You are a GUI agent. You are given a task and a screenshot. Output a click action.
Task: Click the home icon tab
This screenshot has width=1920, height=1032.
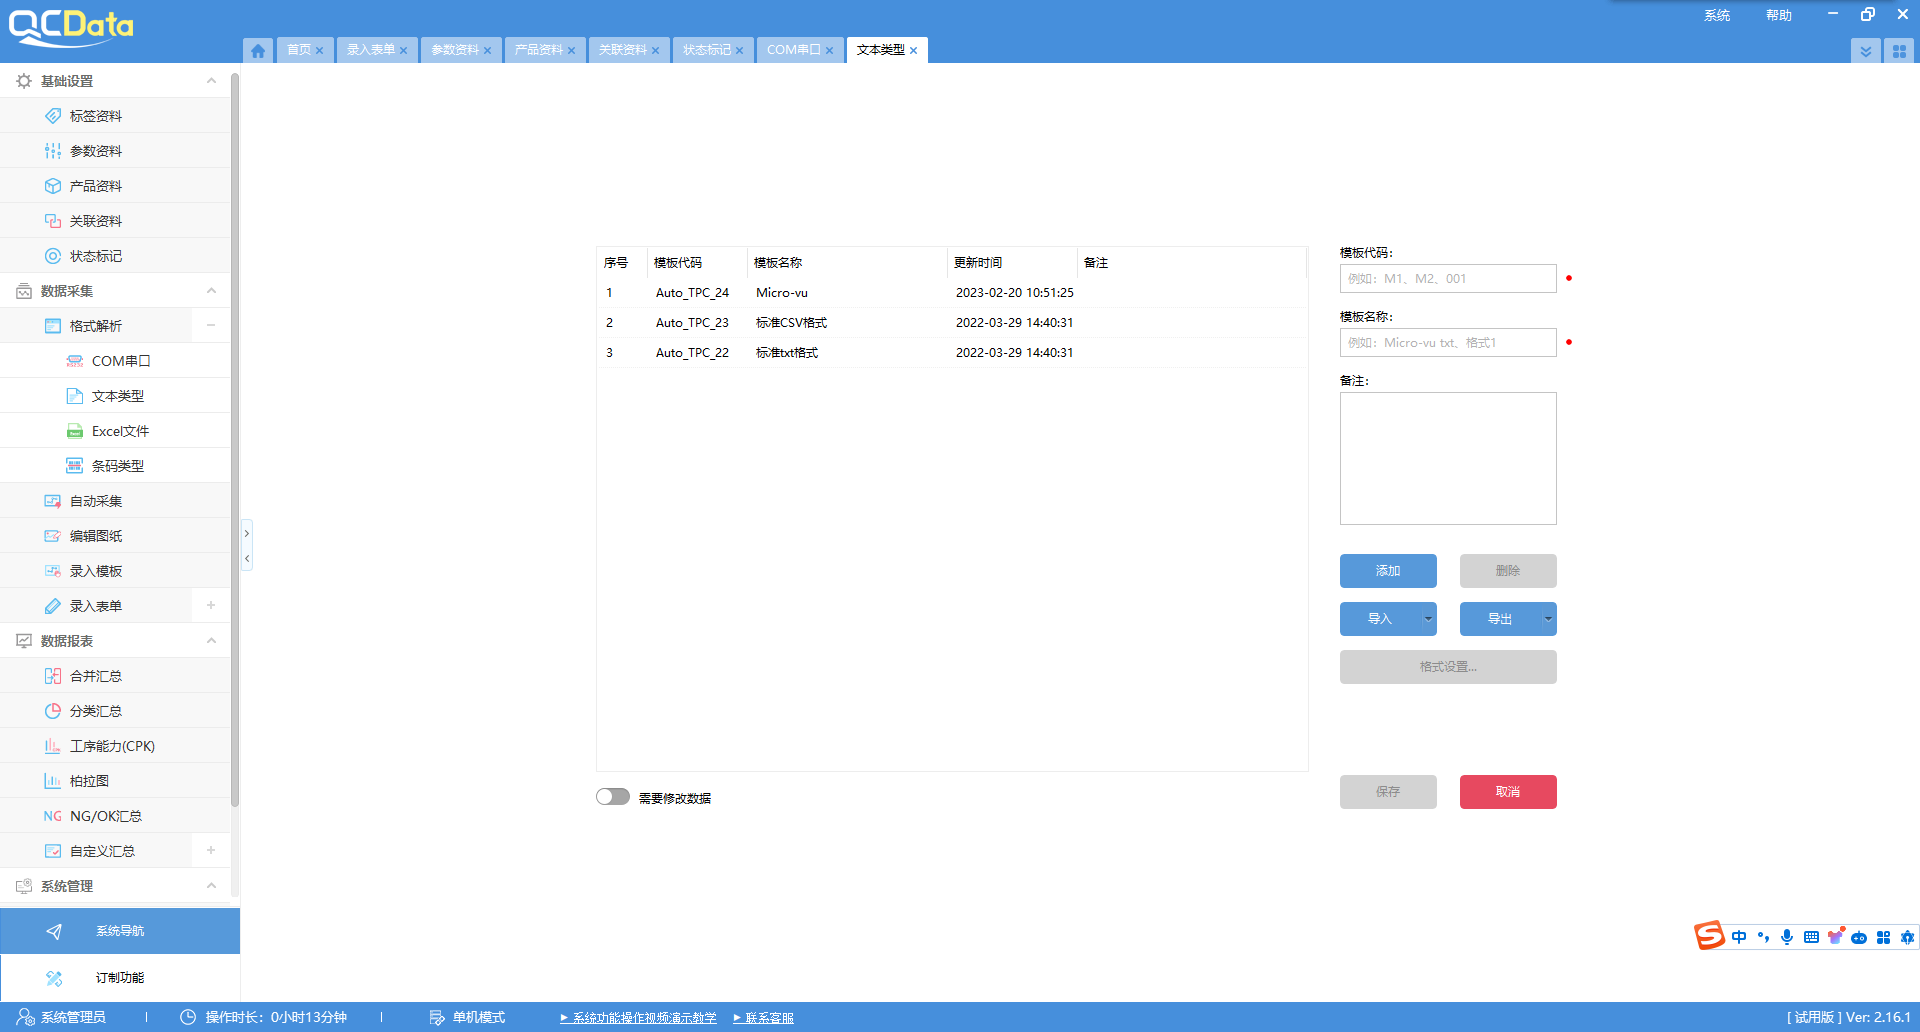point(258,51)
